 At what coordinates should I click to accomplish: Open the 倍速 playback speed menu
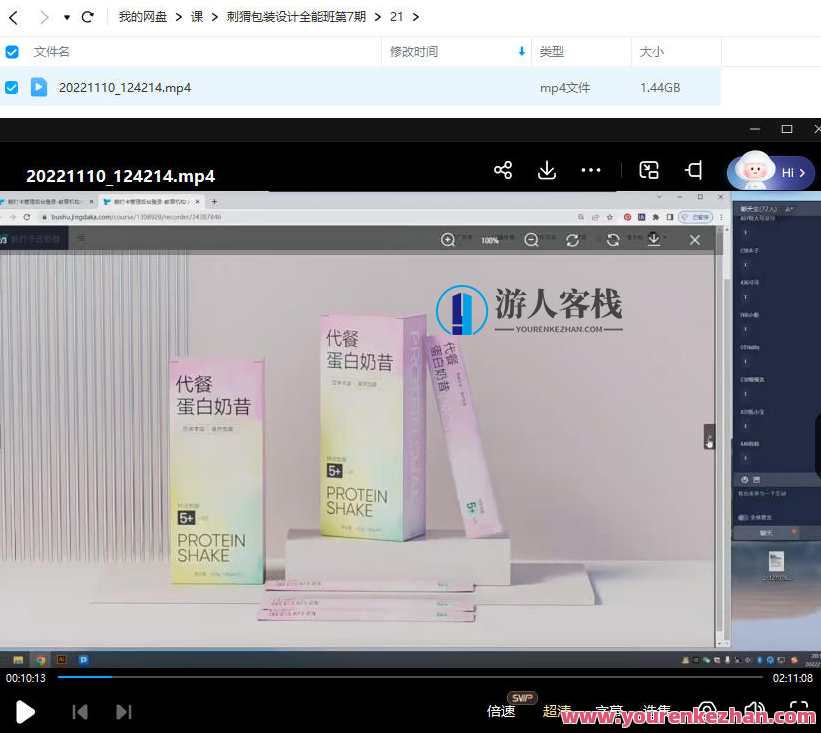point(501,711)
